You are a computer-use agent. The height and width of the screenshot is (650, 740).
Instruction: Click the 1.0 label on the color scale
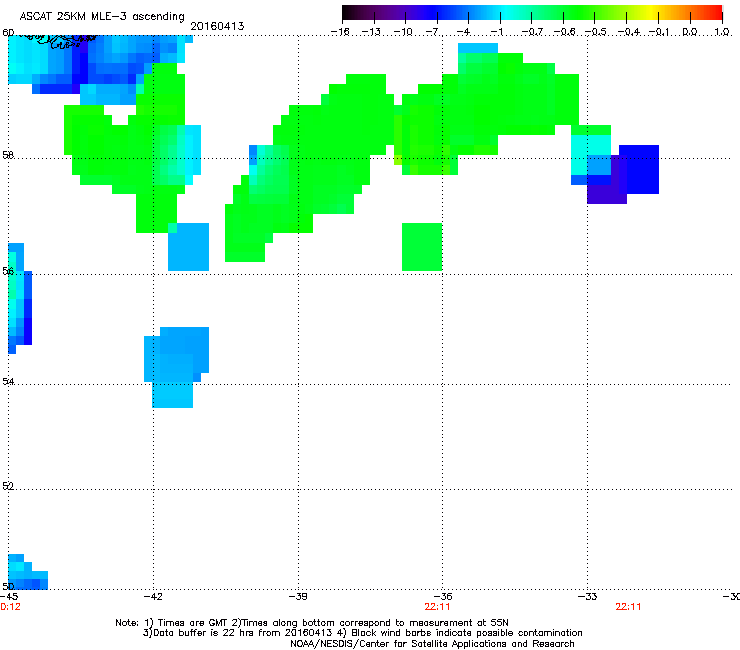click(722, 32)
